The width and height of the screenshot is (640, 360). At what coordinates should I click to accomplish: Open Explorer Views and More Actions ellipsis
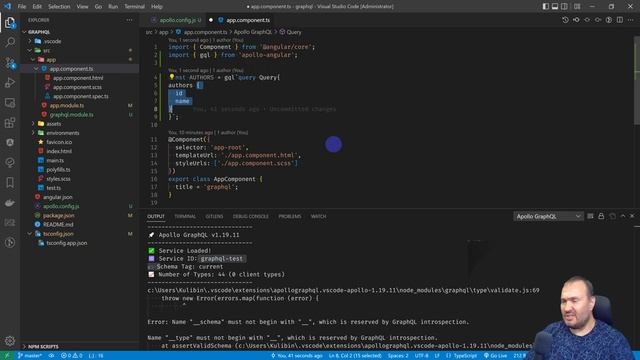tap(129, 20)
